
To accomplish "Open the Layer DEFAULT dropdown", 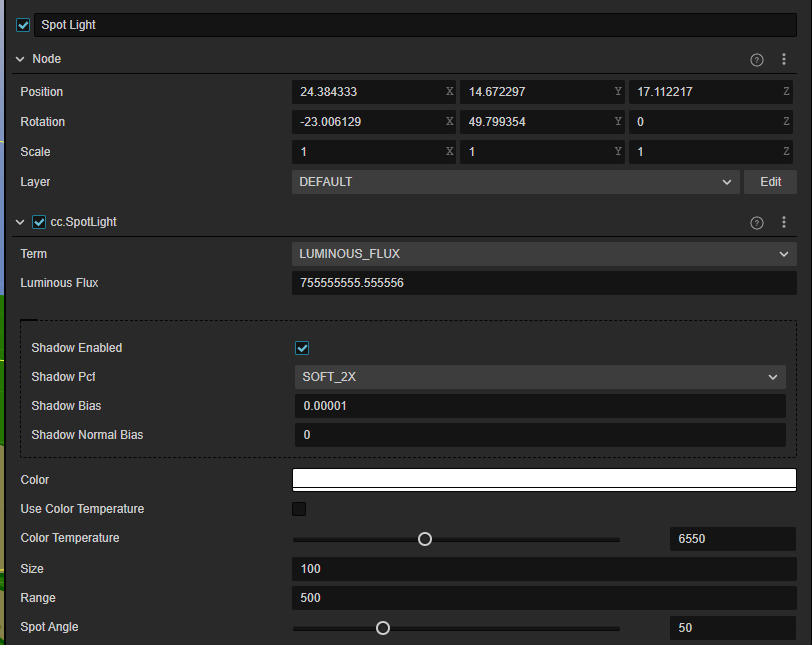I will point(515,182).
